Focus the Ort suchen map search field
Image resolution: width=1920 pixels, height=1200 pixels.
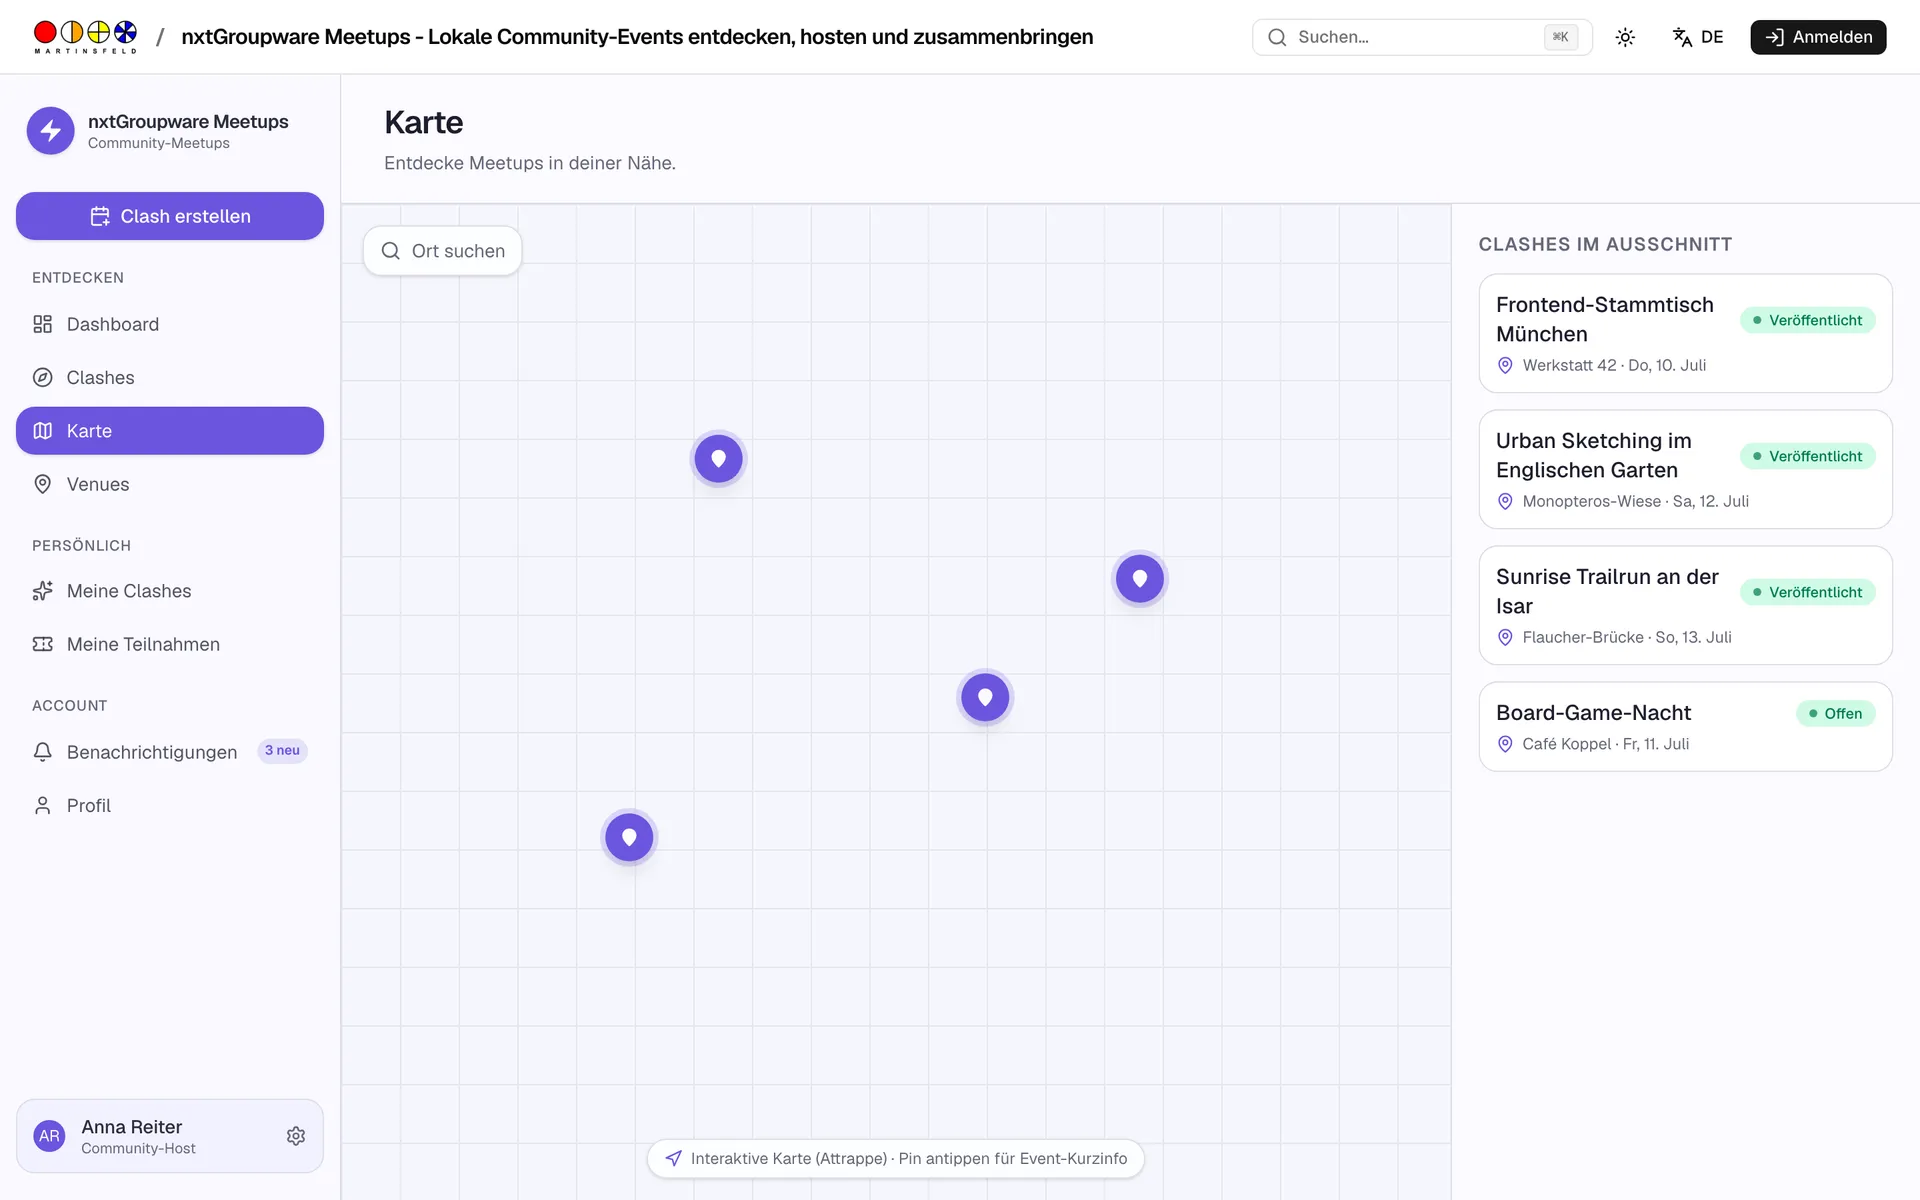pyautogui.click(x=442, y=251)
